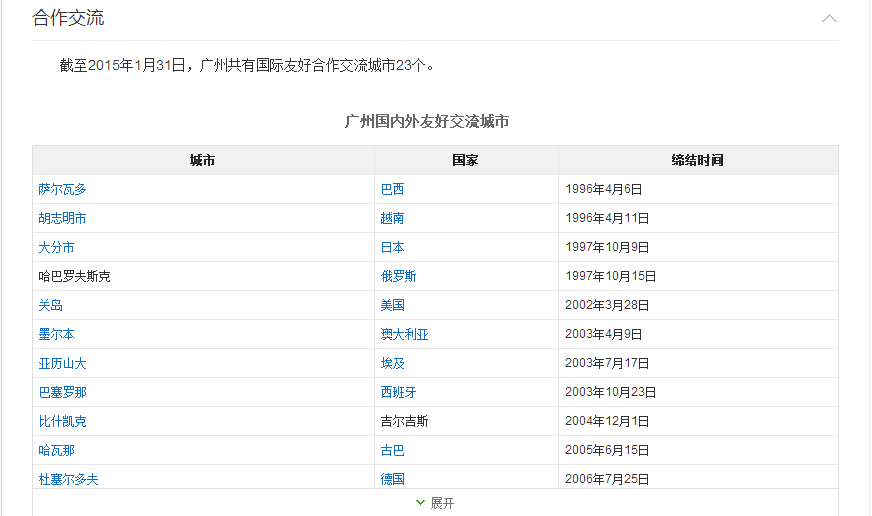Viewport: 872px width, 516px height.
Task: Open the 巴塞罗那 link
Action: pos(62,392)
